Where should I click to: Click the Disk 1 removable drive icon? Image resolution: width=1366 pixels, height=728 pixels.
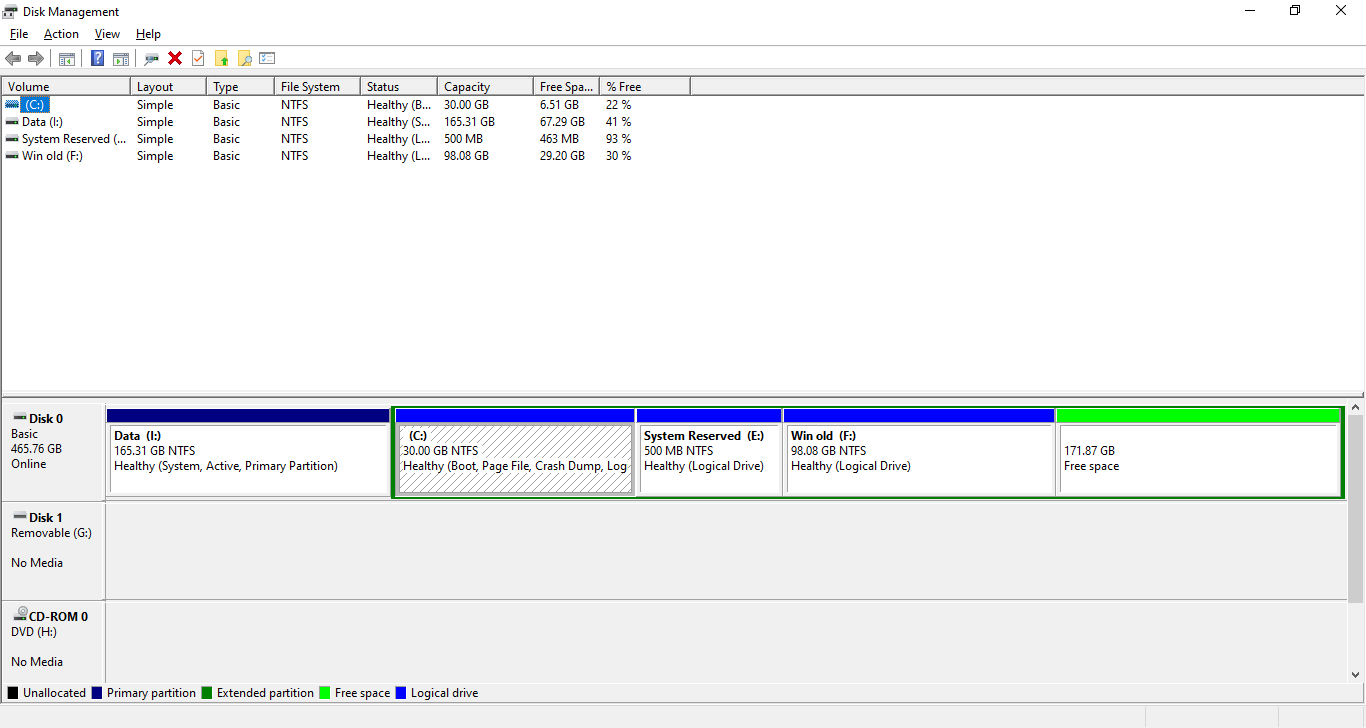tap(19, 517)
